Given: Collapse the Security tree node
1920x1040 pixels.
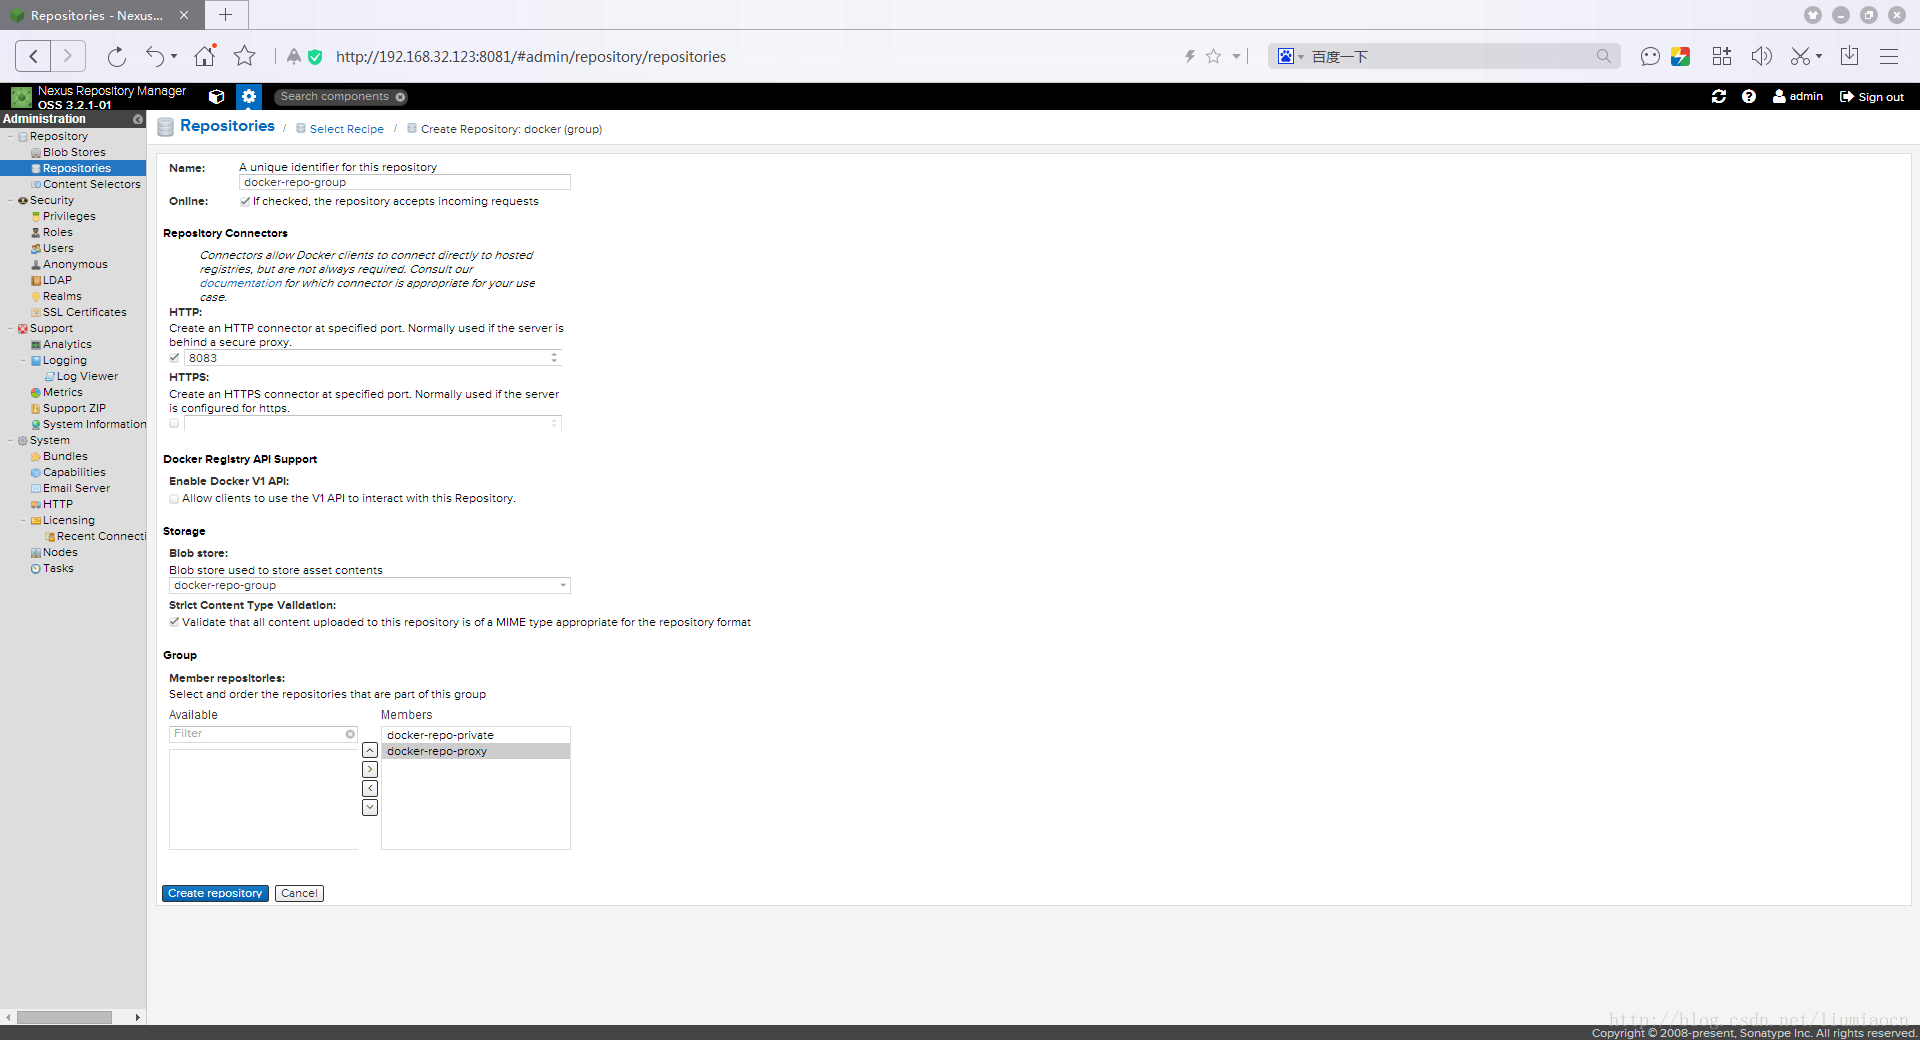Looking at the screenshot, I should tap(10, 200).
